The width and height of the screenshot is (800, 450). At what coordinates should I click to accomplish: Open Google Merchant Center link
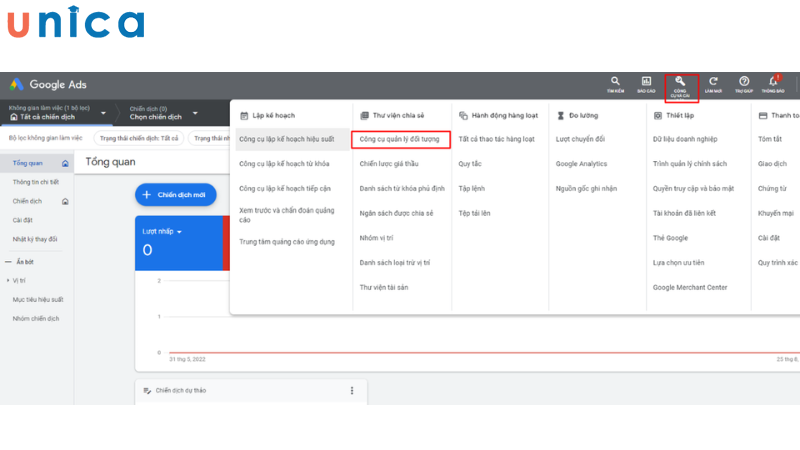pos(690,287)
